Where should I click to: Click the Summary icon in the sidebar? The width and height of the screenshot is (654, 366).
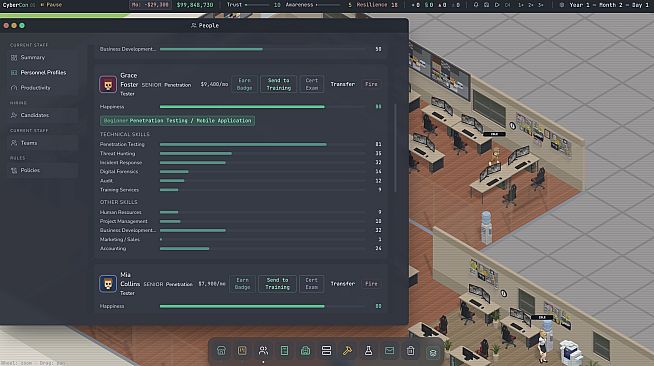pos(14,58)
